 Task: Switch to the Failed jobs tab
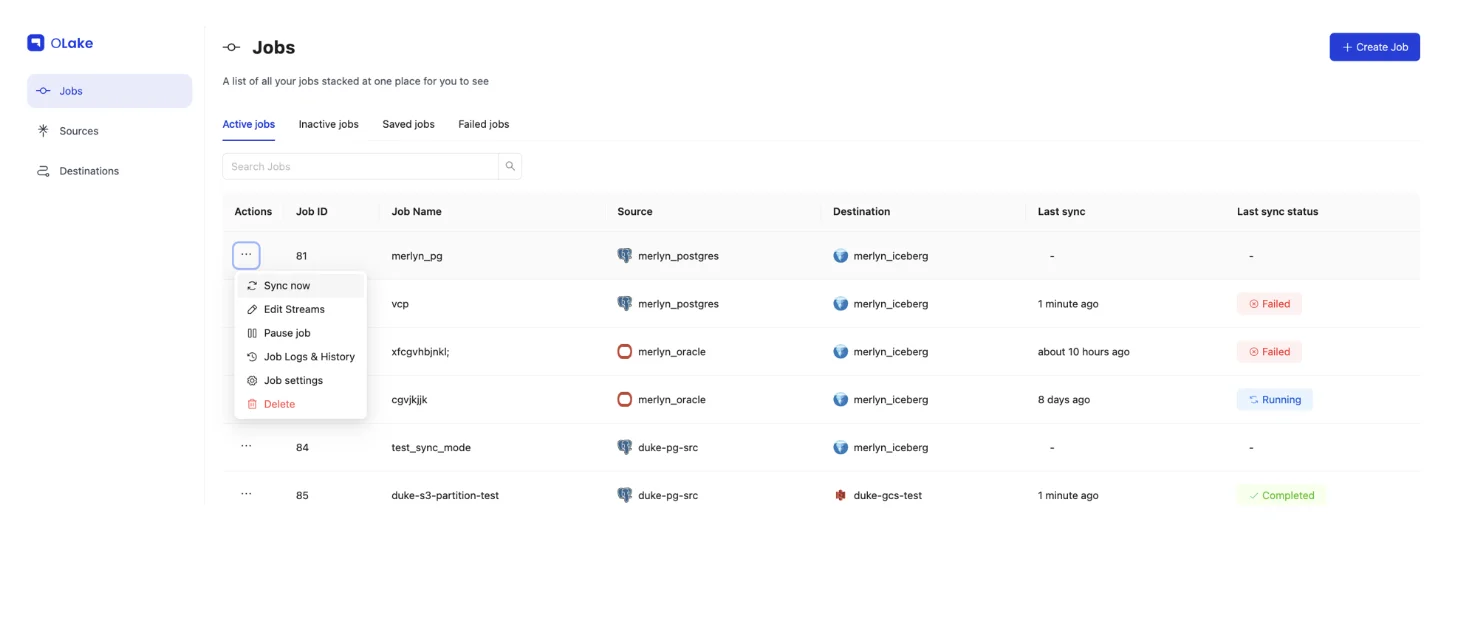(483, 125)
